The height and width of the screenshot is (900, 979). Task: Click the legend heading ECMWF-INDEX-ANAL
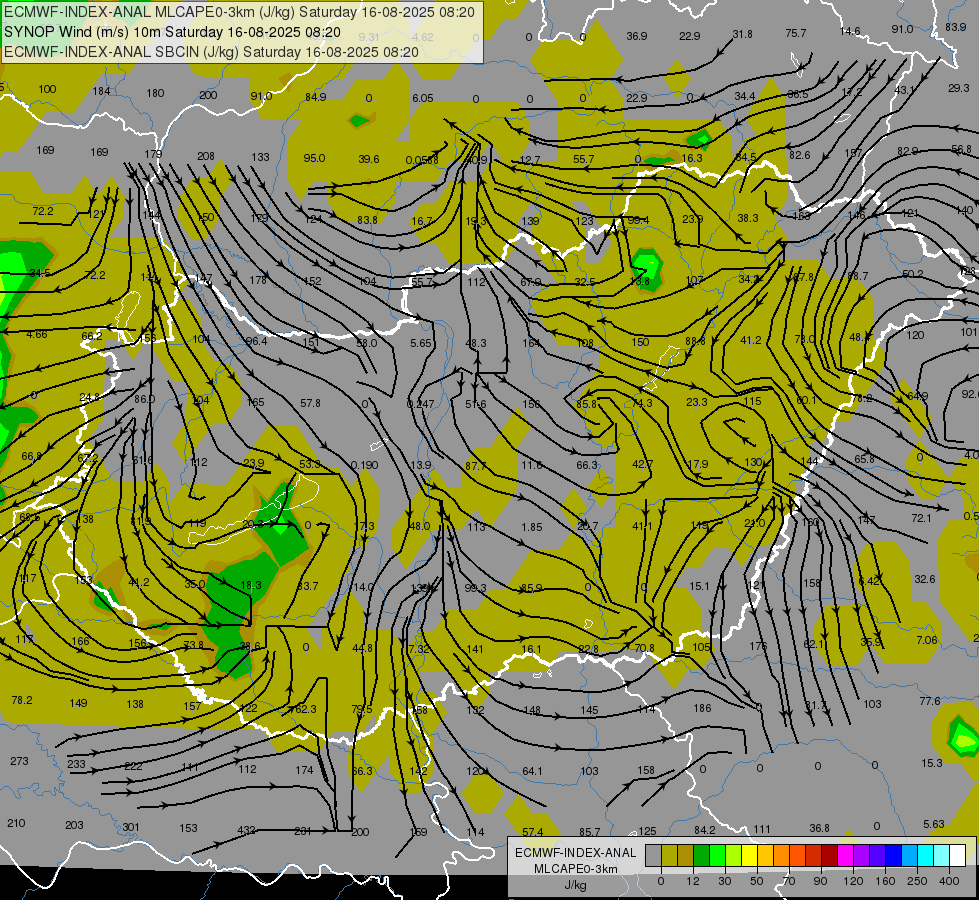(x=576, y=853)
